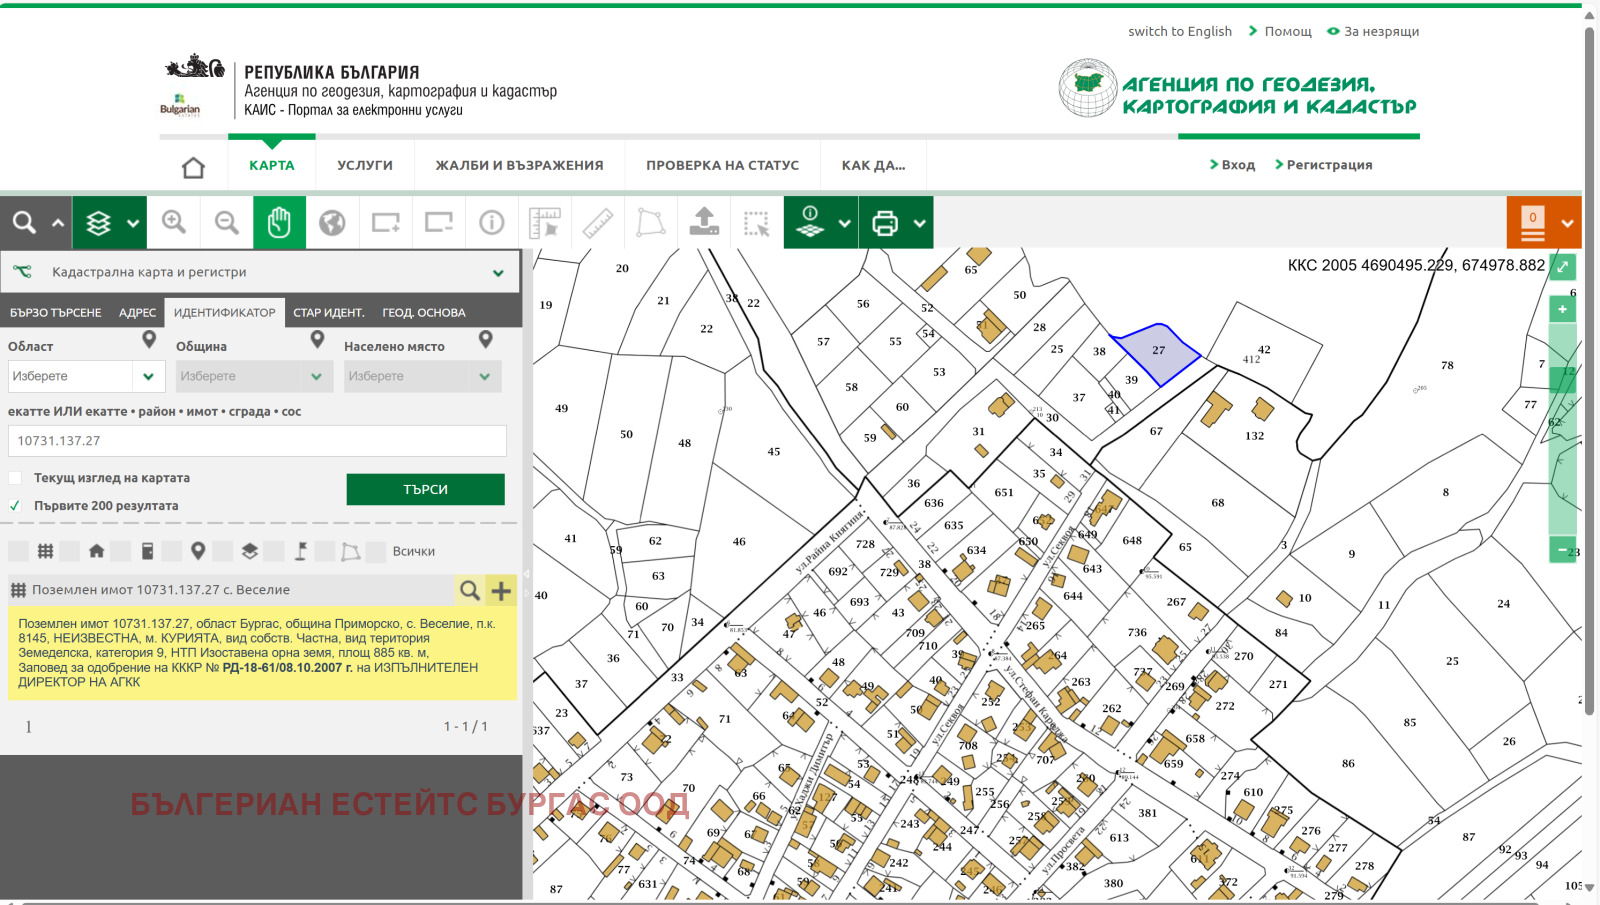Check the 'Всички' filter checkbox
This screenshot has height=905, width=1600.
pyautogui.click(x=377, y=551)
